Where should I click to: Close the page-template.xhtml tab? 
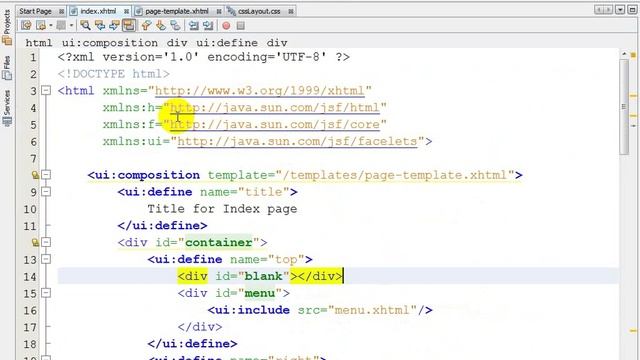click(x=219, y=11)
